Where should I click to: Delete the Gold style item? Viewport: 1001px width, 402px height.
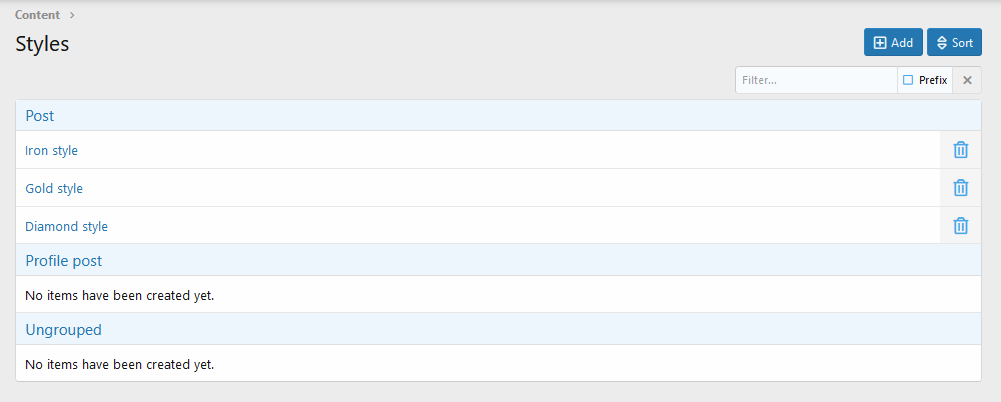960,188
